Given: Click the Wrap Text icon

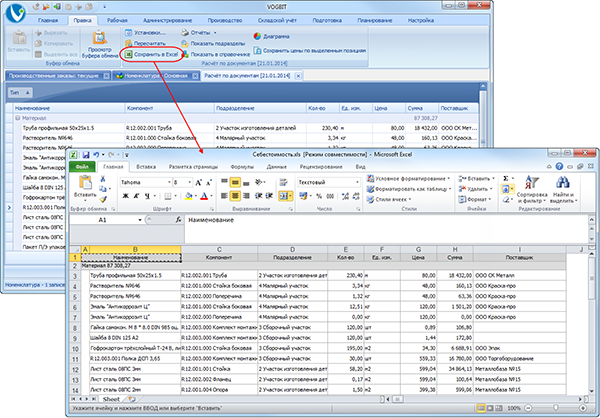Looking at the screenshot, I should [284, 182].
